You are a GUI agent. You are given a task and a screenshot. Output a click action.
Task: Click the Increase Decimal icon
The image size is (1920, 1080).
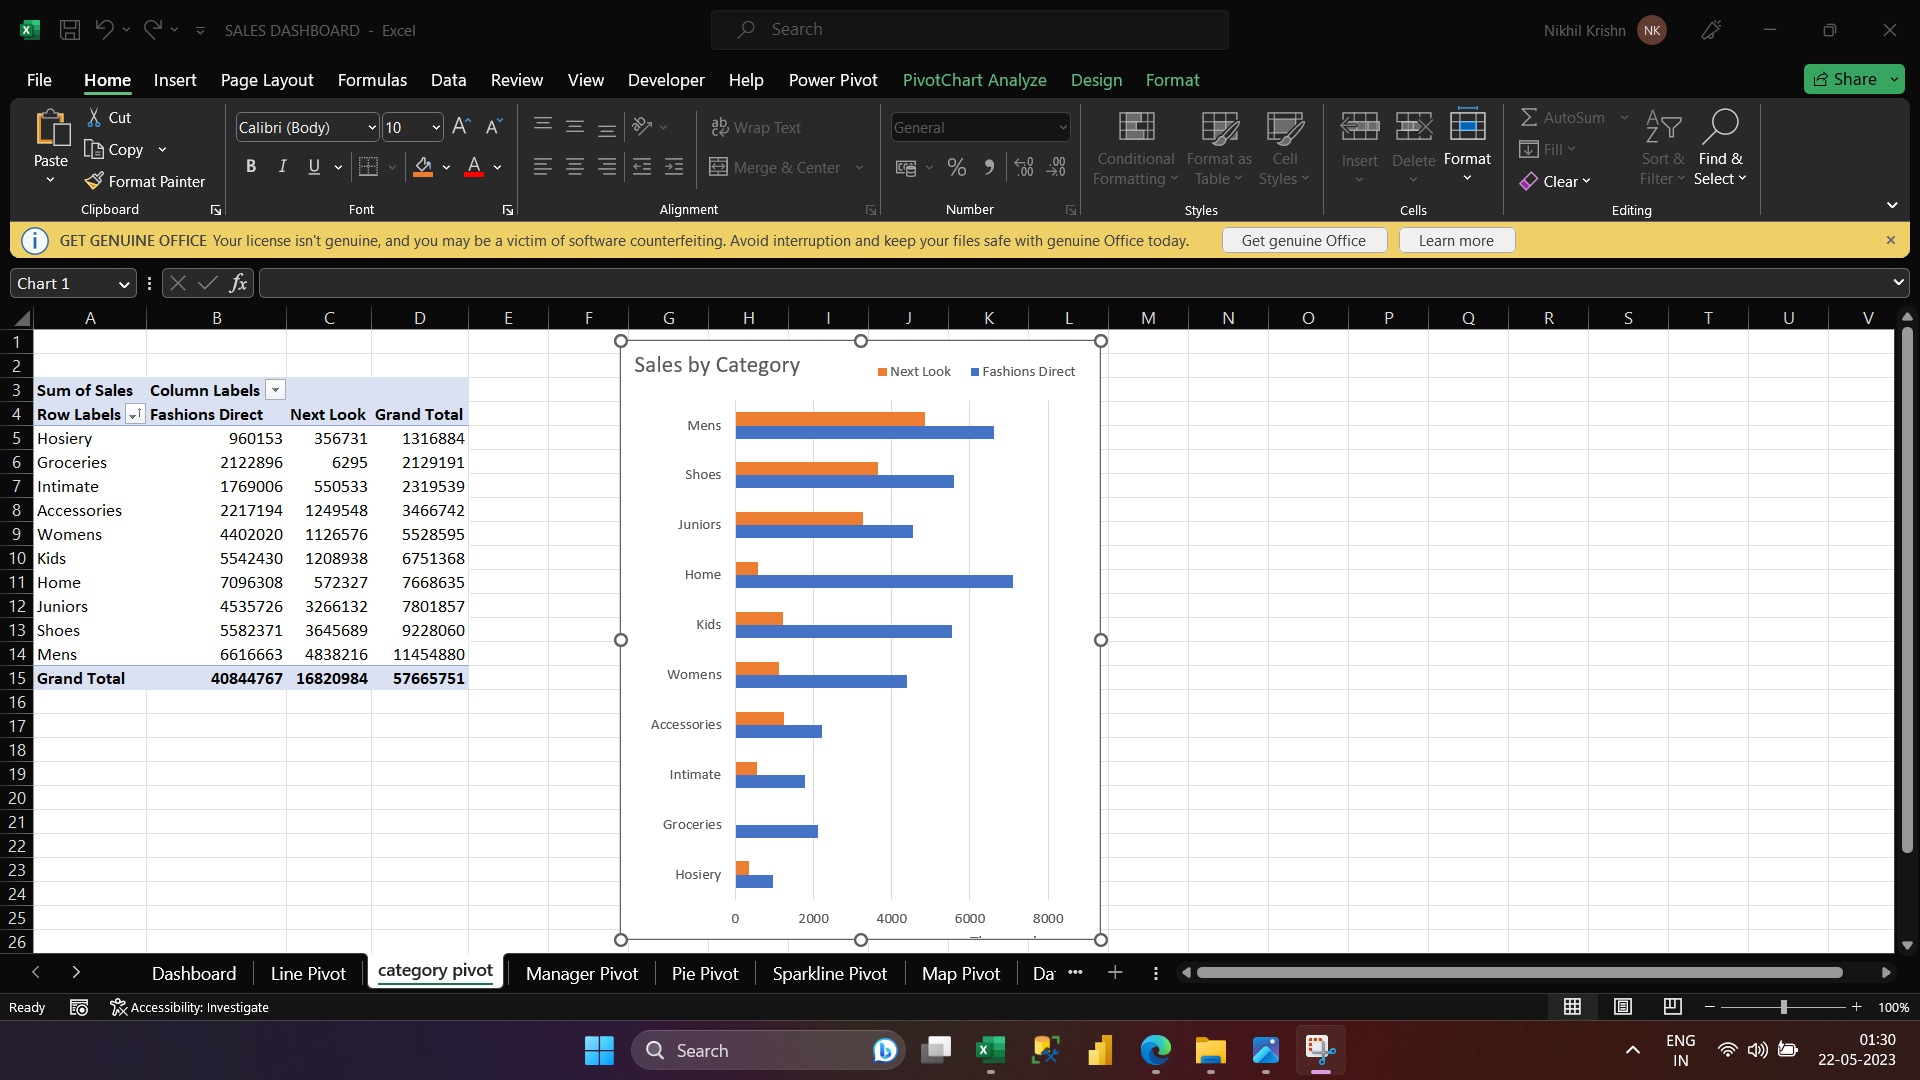point(1023,167)
